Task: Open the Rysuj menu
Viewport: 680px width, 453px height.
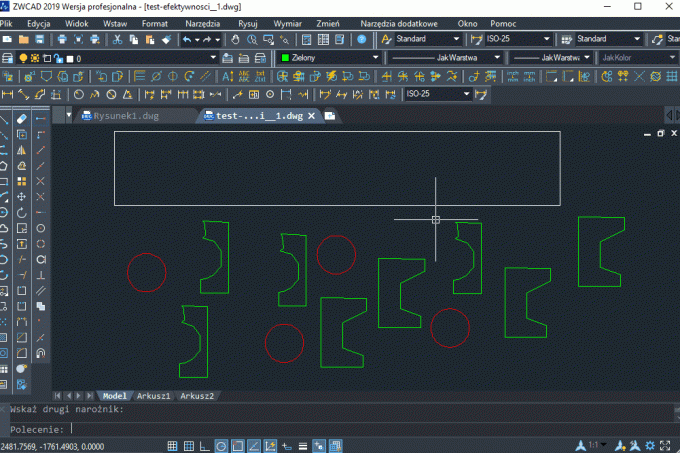Action: coord(248,24)
